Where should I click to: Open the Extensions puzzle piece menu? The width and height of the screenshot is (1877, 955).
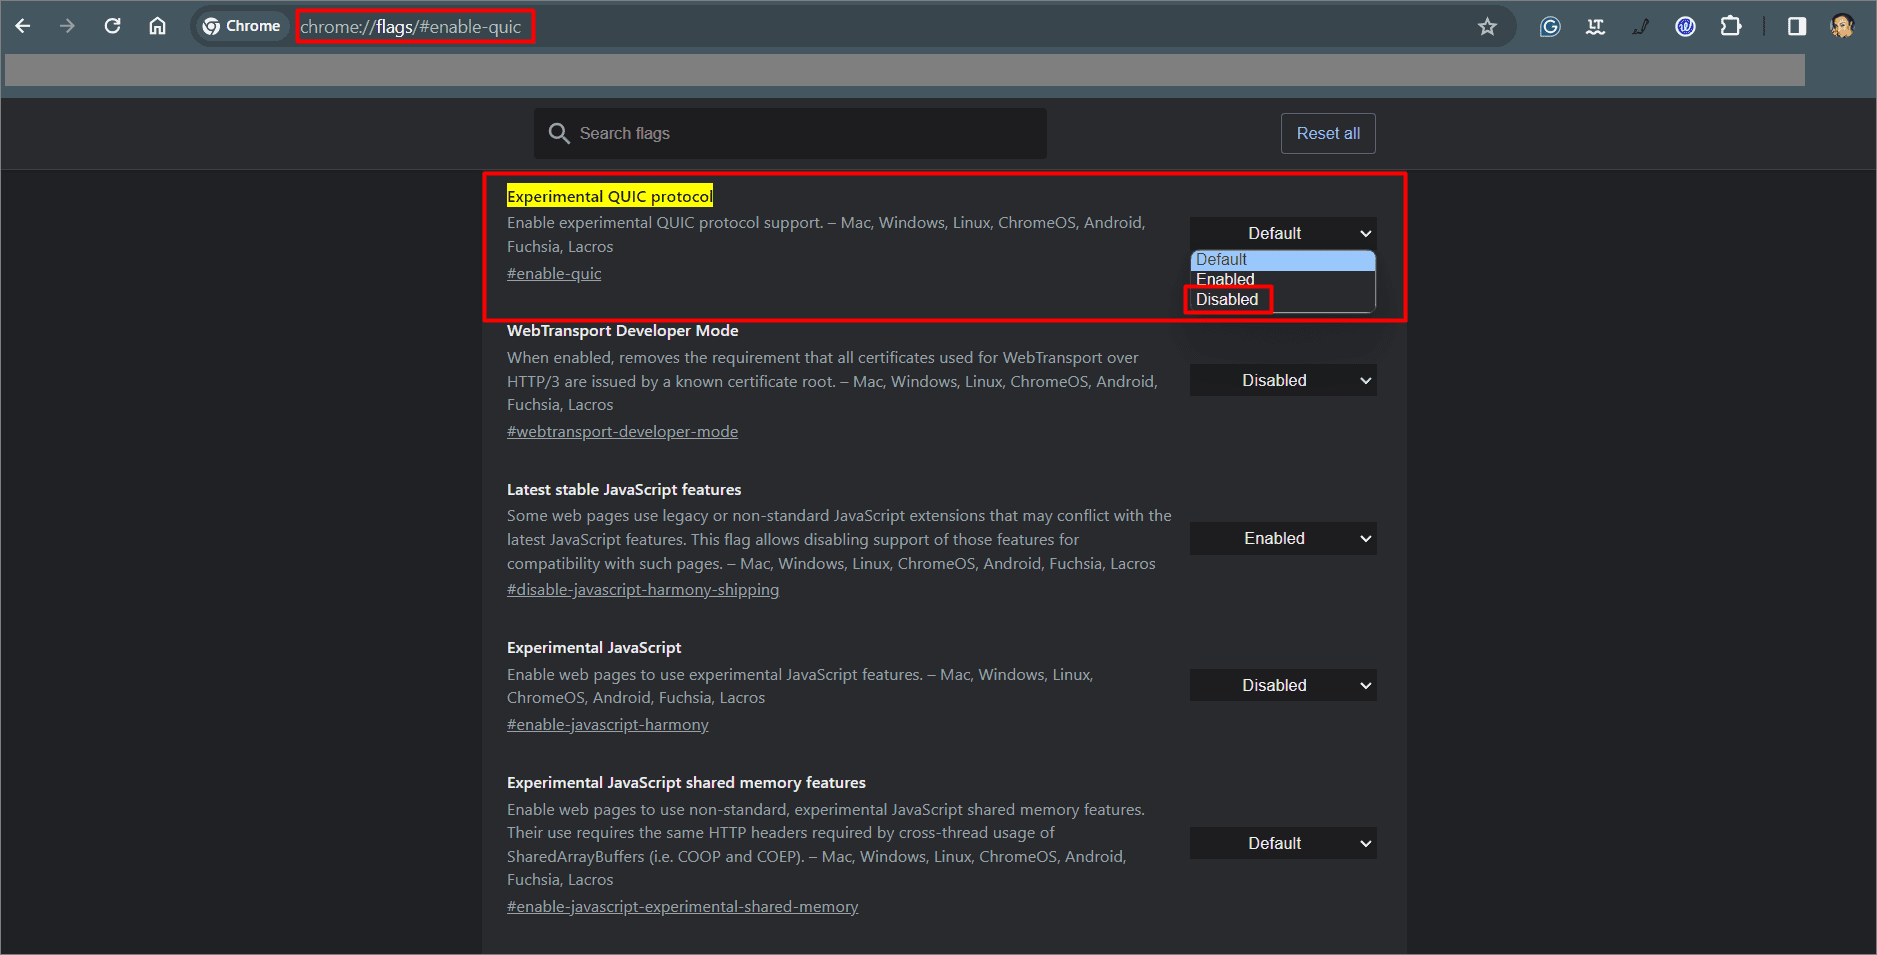(1731, 27)
